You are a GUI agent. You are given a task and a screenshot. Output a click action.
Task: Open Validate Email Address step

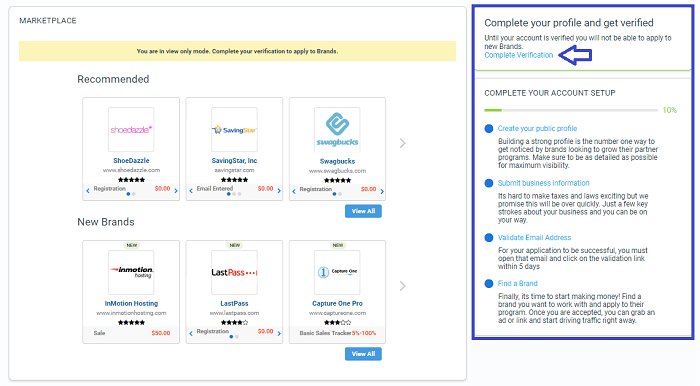pos(534,237)
